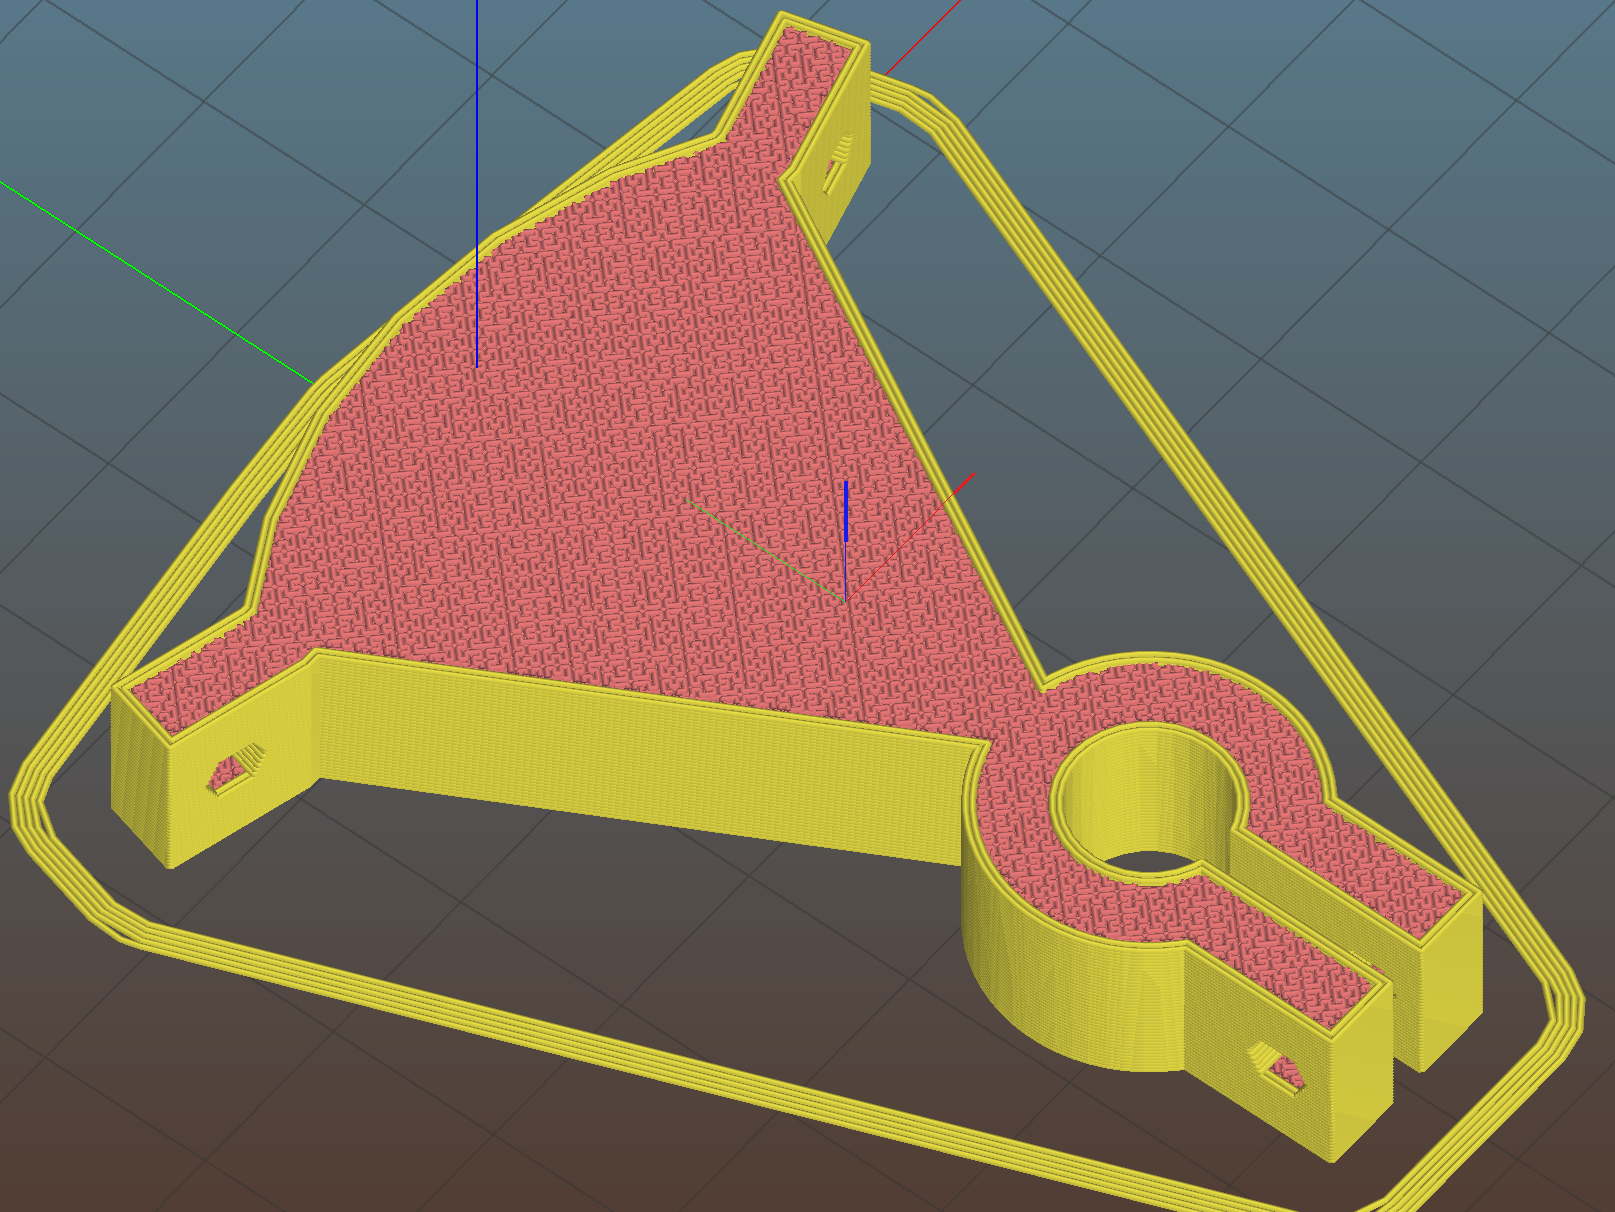Select the bolt hole on top arm side
This screenshot has height=1212, width=1615.
(x=833, y=166)
